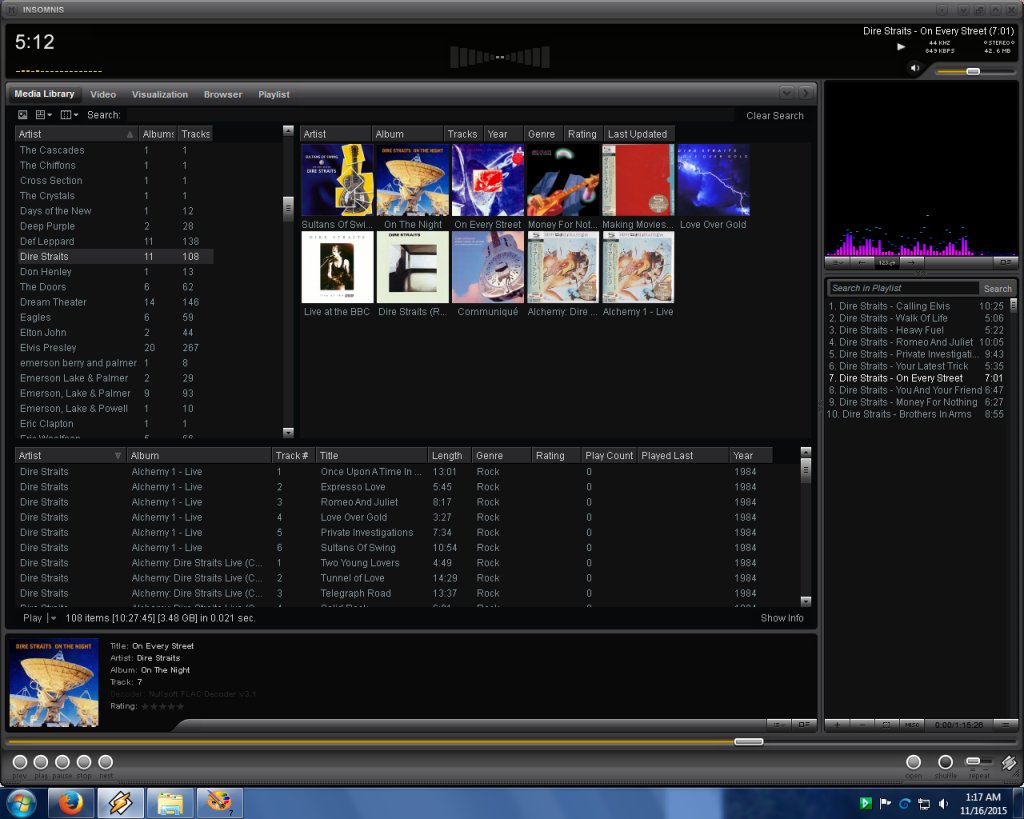Viewport: 1024px width, 819px height.
Task: Toggle the repeat switch
Action: (x=978, y=762)
